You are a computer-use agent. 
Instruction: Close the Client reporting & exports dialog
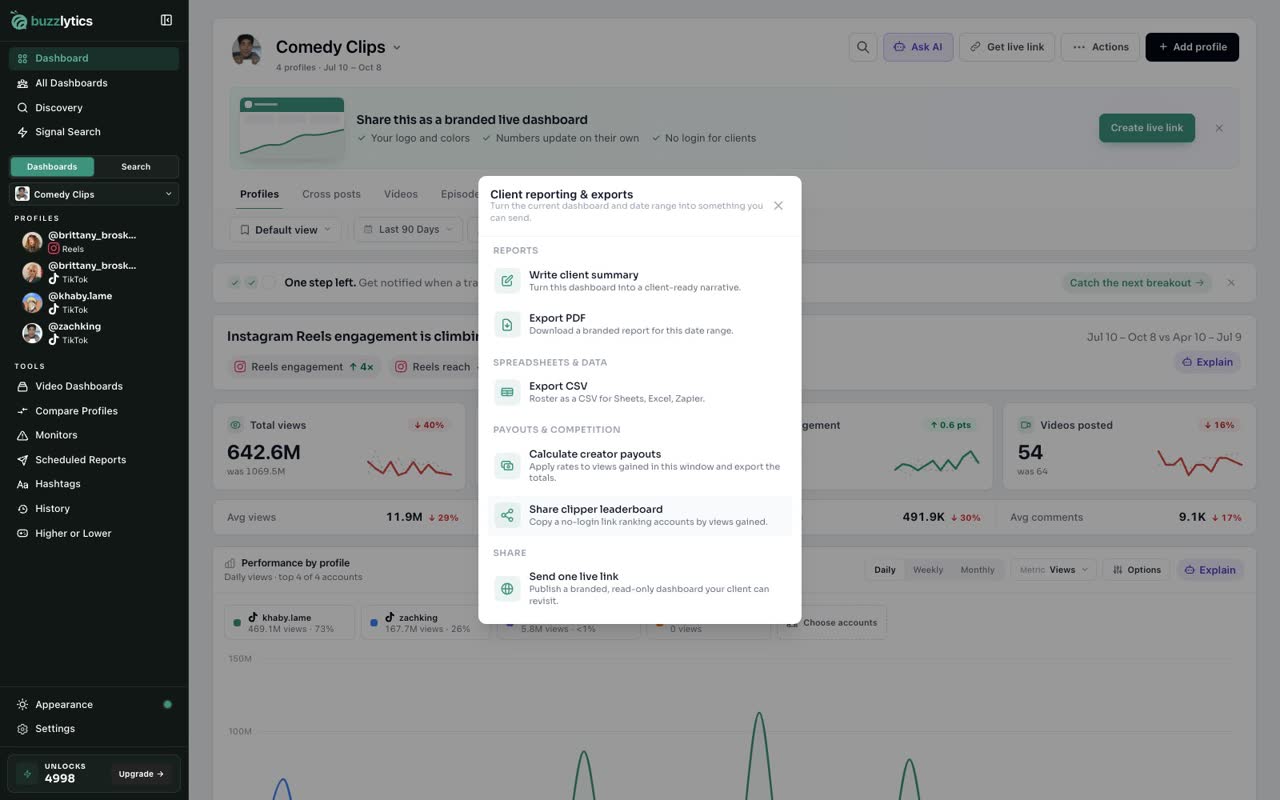[x=778, y=206]
